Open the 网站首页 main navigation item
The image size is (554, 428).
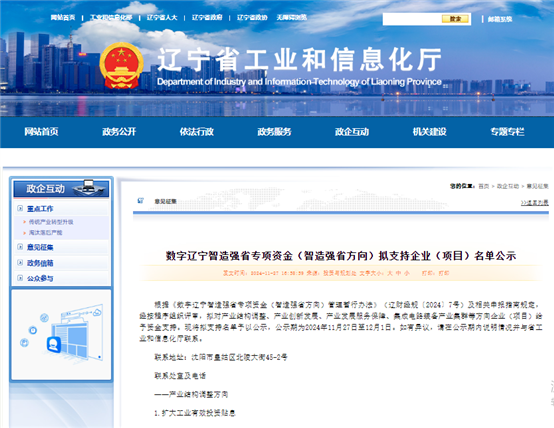tap(41, 132)
